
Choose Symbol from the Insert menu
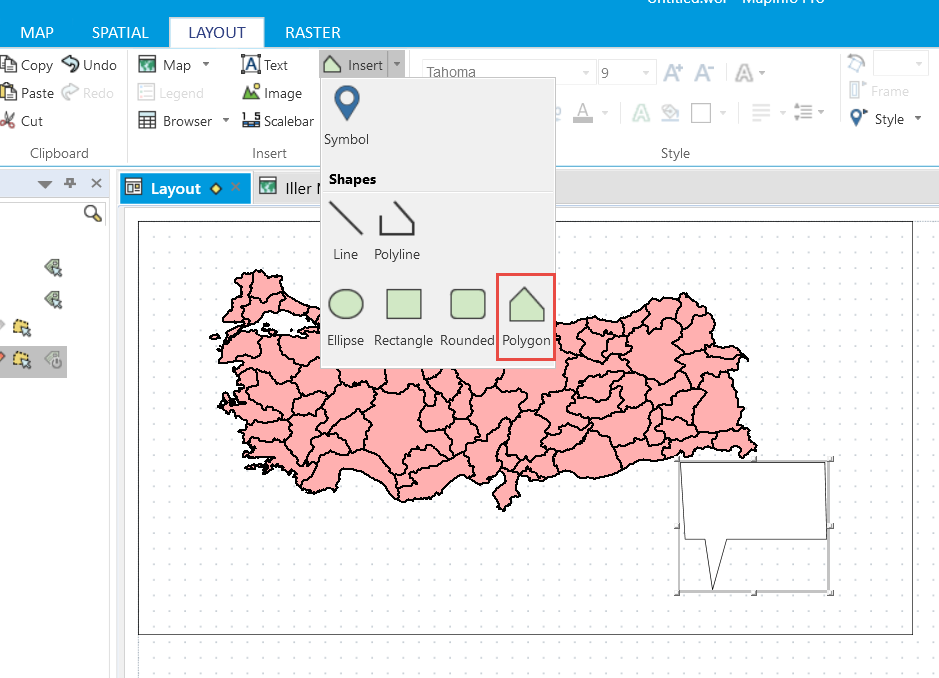346,116
